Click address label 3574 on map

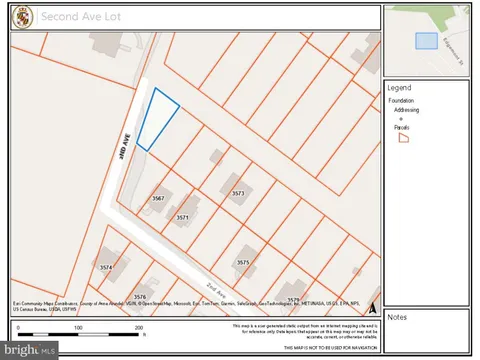pos(106,267)
